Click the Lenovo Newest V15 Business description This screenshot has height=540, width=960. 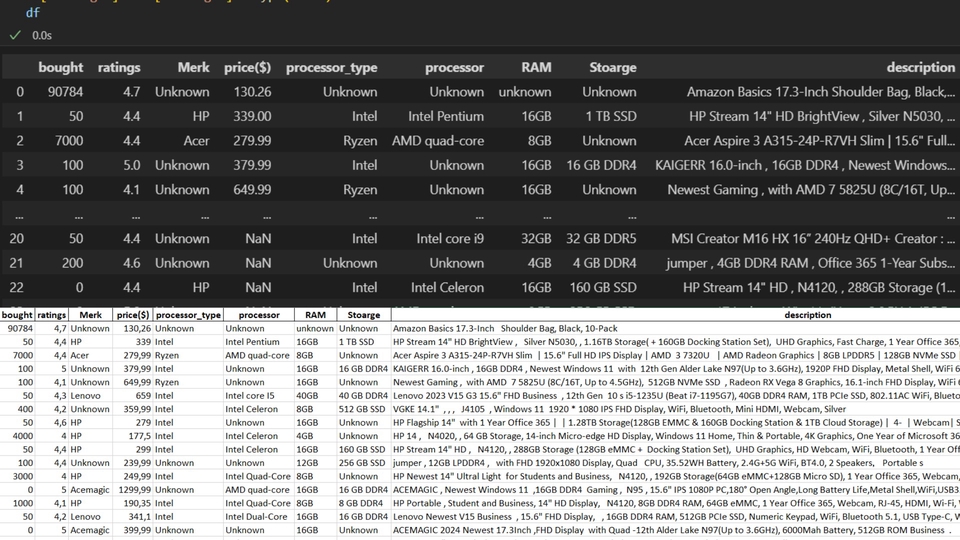pyautogui.click(x=676, y=517)
